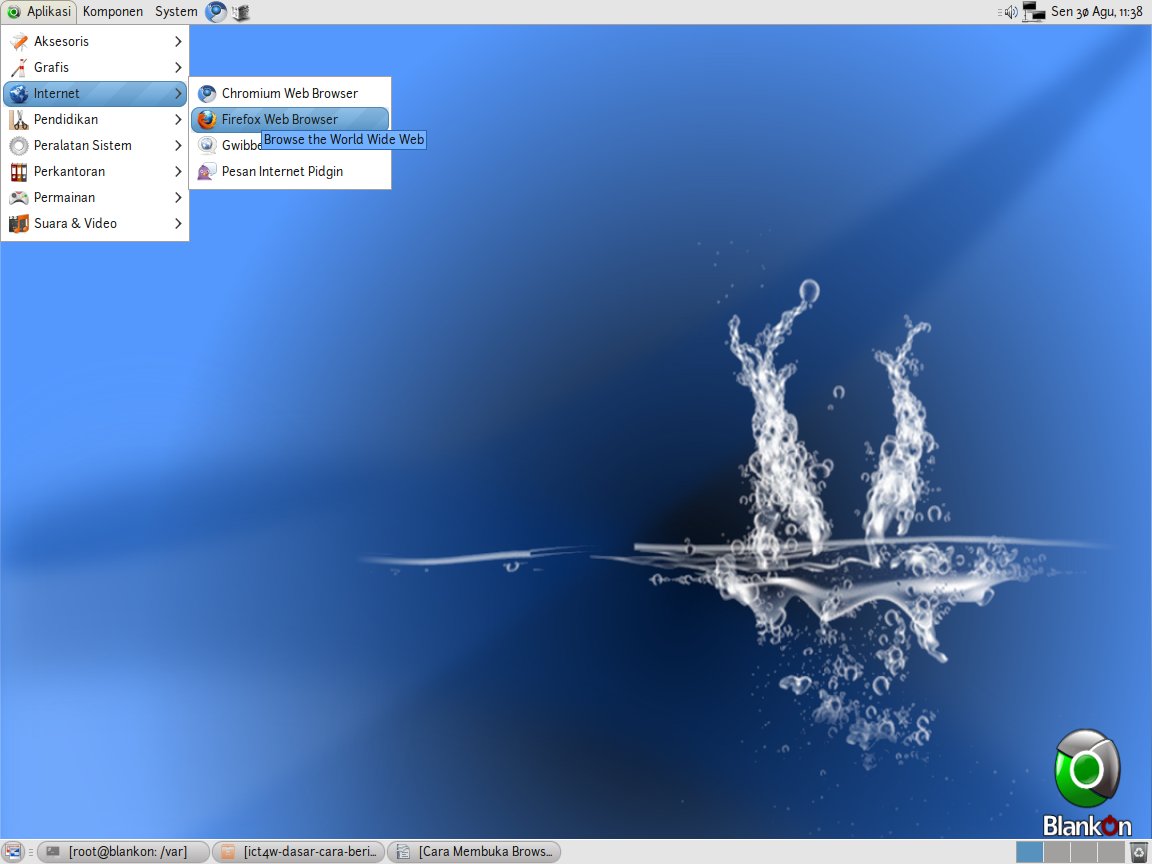Click the Show Desktop icon in bottom panel
The image size is (1152, 864).
tap(12, 852)
